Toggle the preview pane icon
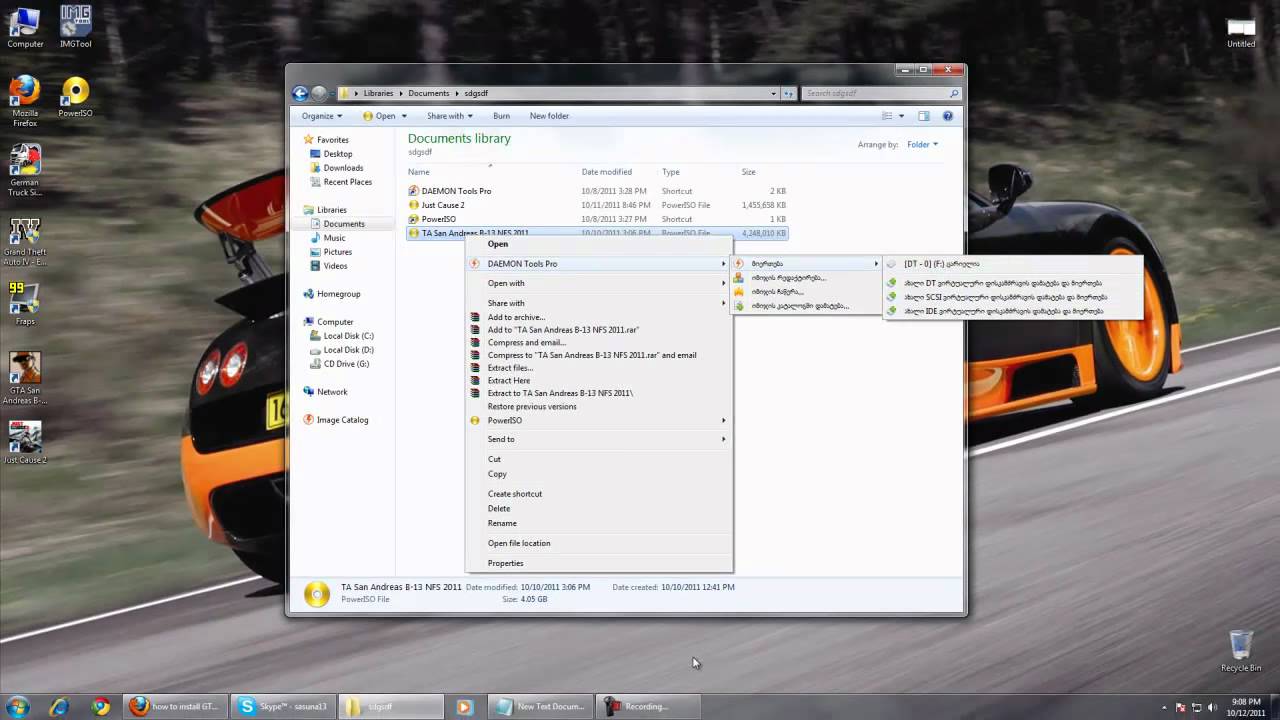Viewport: 1280px width, 720px height. [x=924, y=116]
